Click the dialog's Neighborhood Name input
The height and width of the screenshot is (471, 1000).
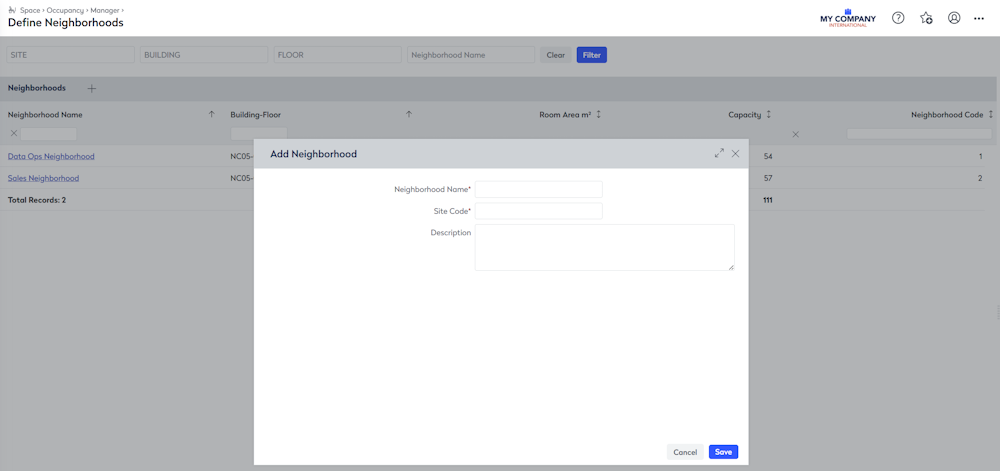(538, 189)
